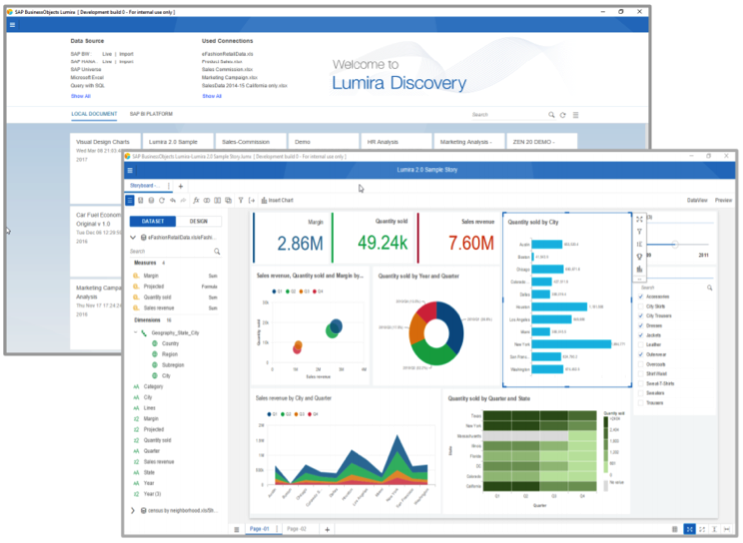Click search magnifier in dataset panel

[217, 252]
